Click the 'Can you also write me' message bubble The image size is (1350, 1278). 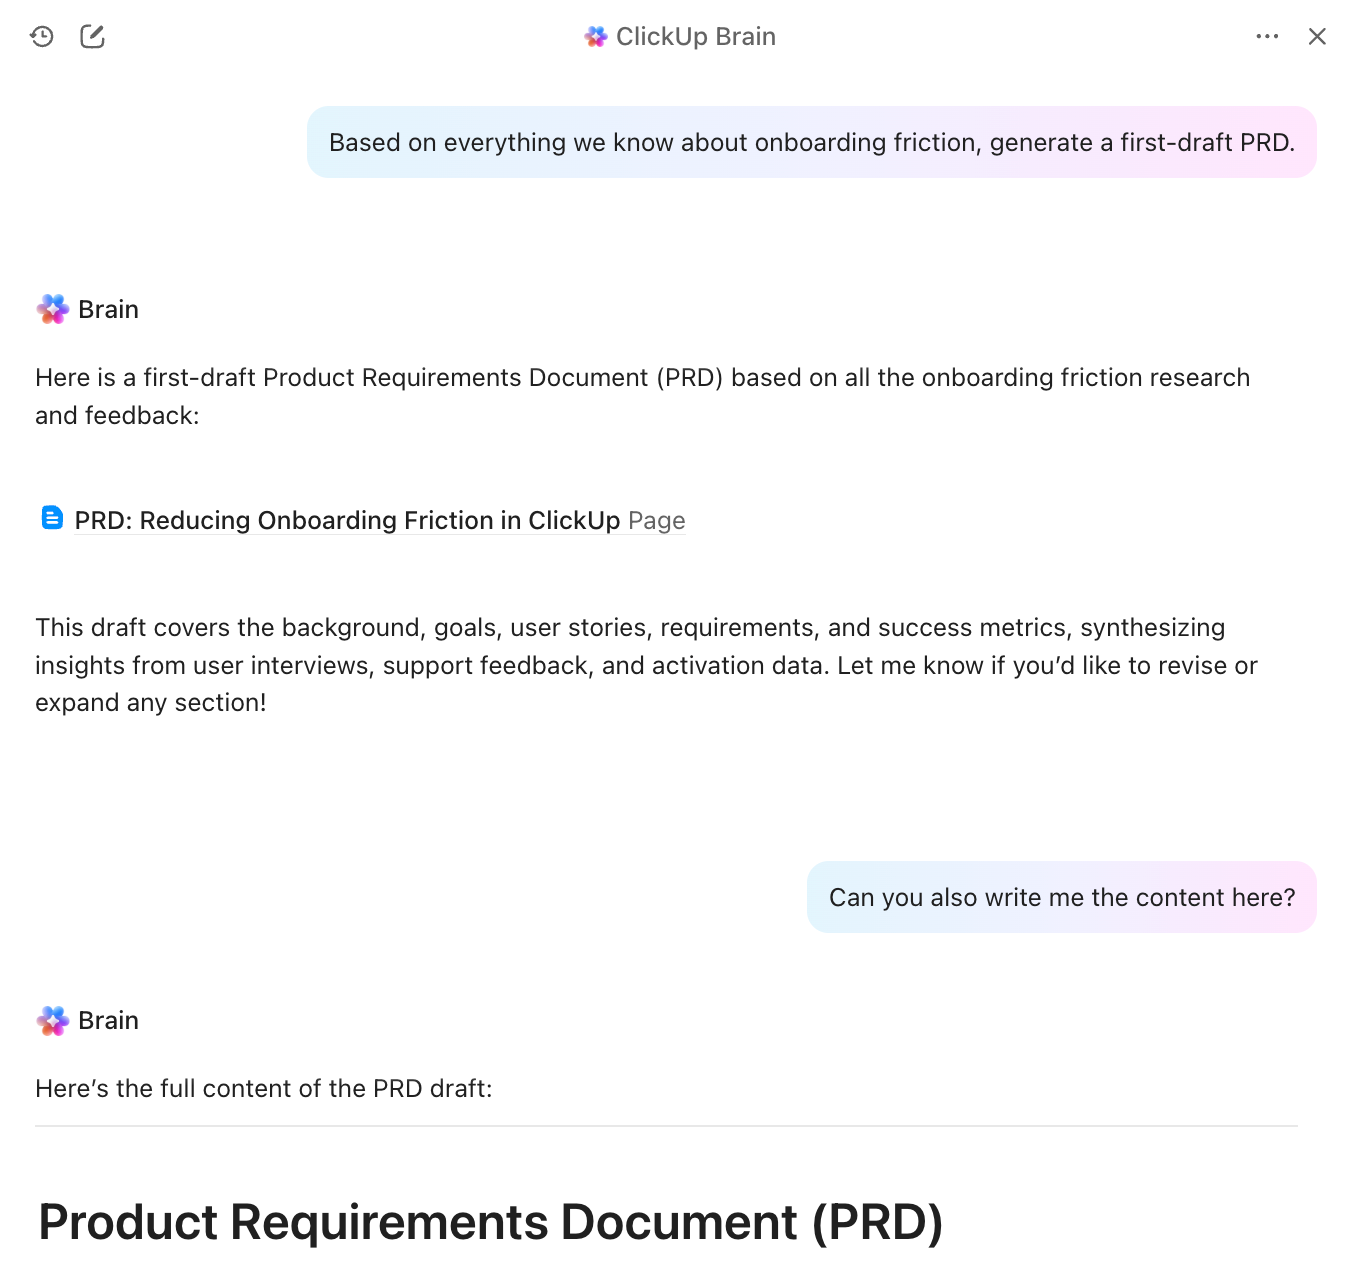[1061, 898]
